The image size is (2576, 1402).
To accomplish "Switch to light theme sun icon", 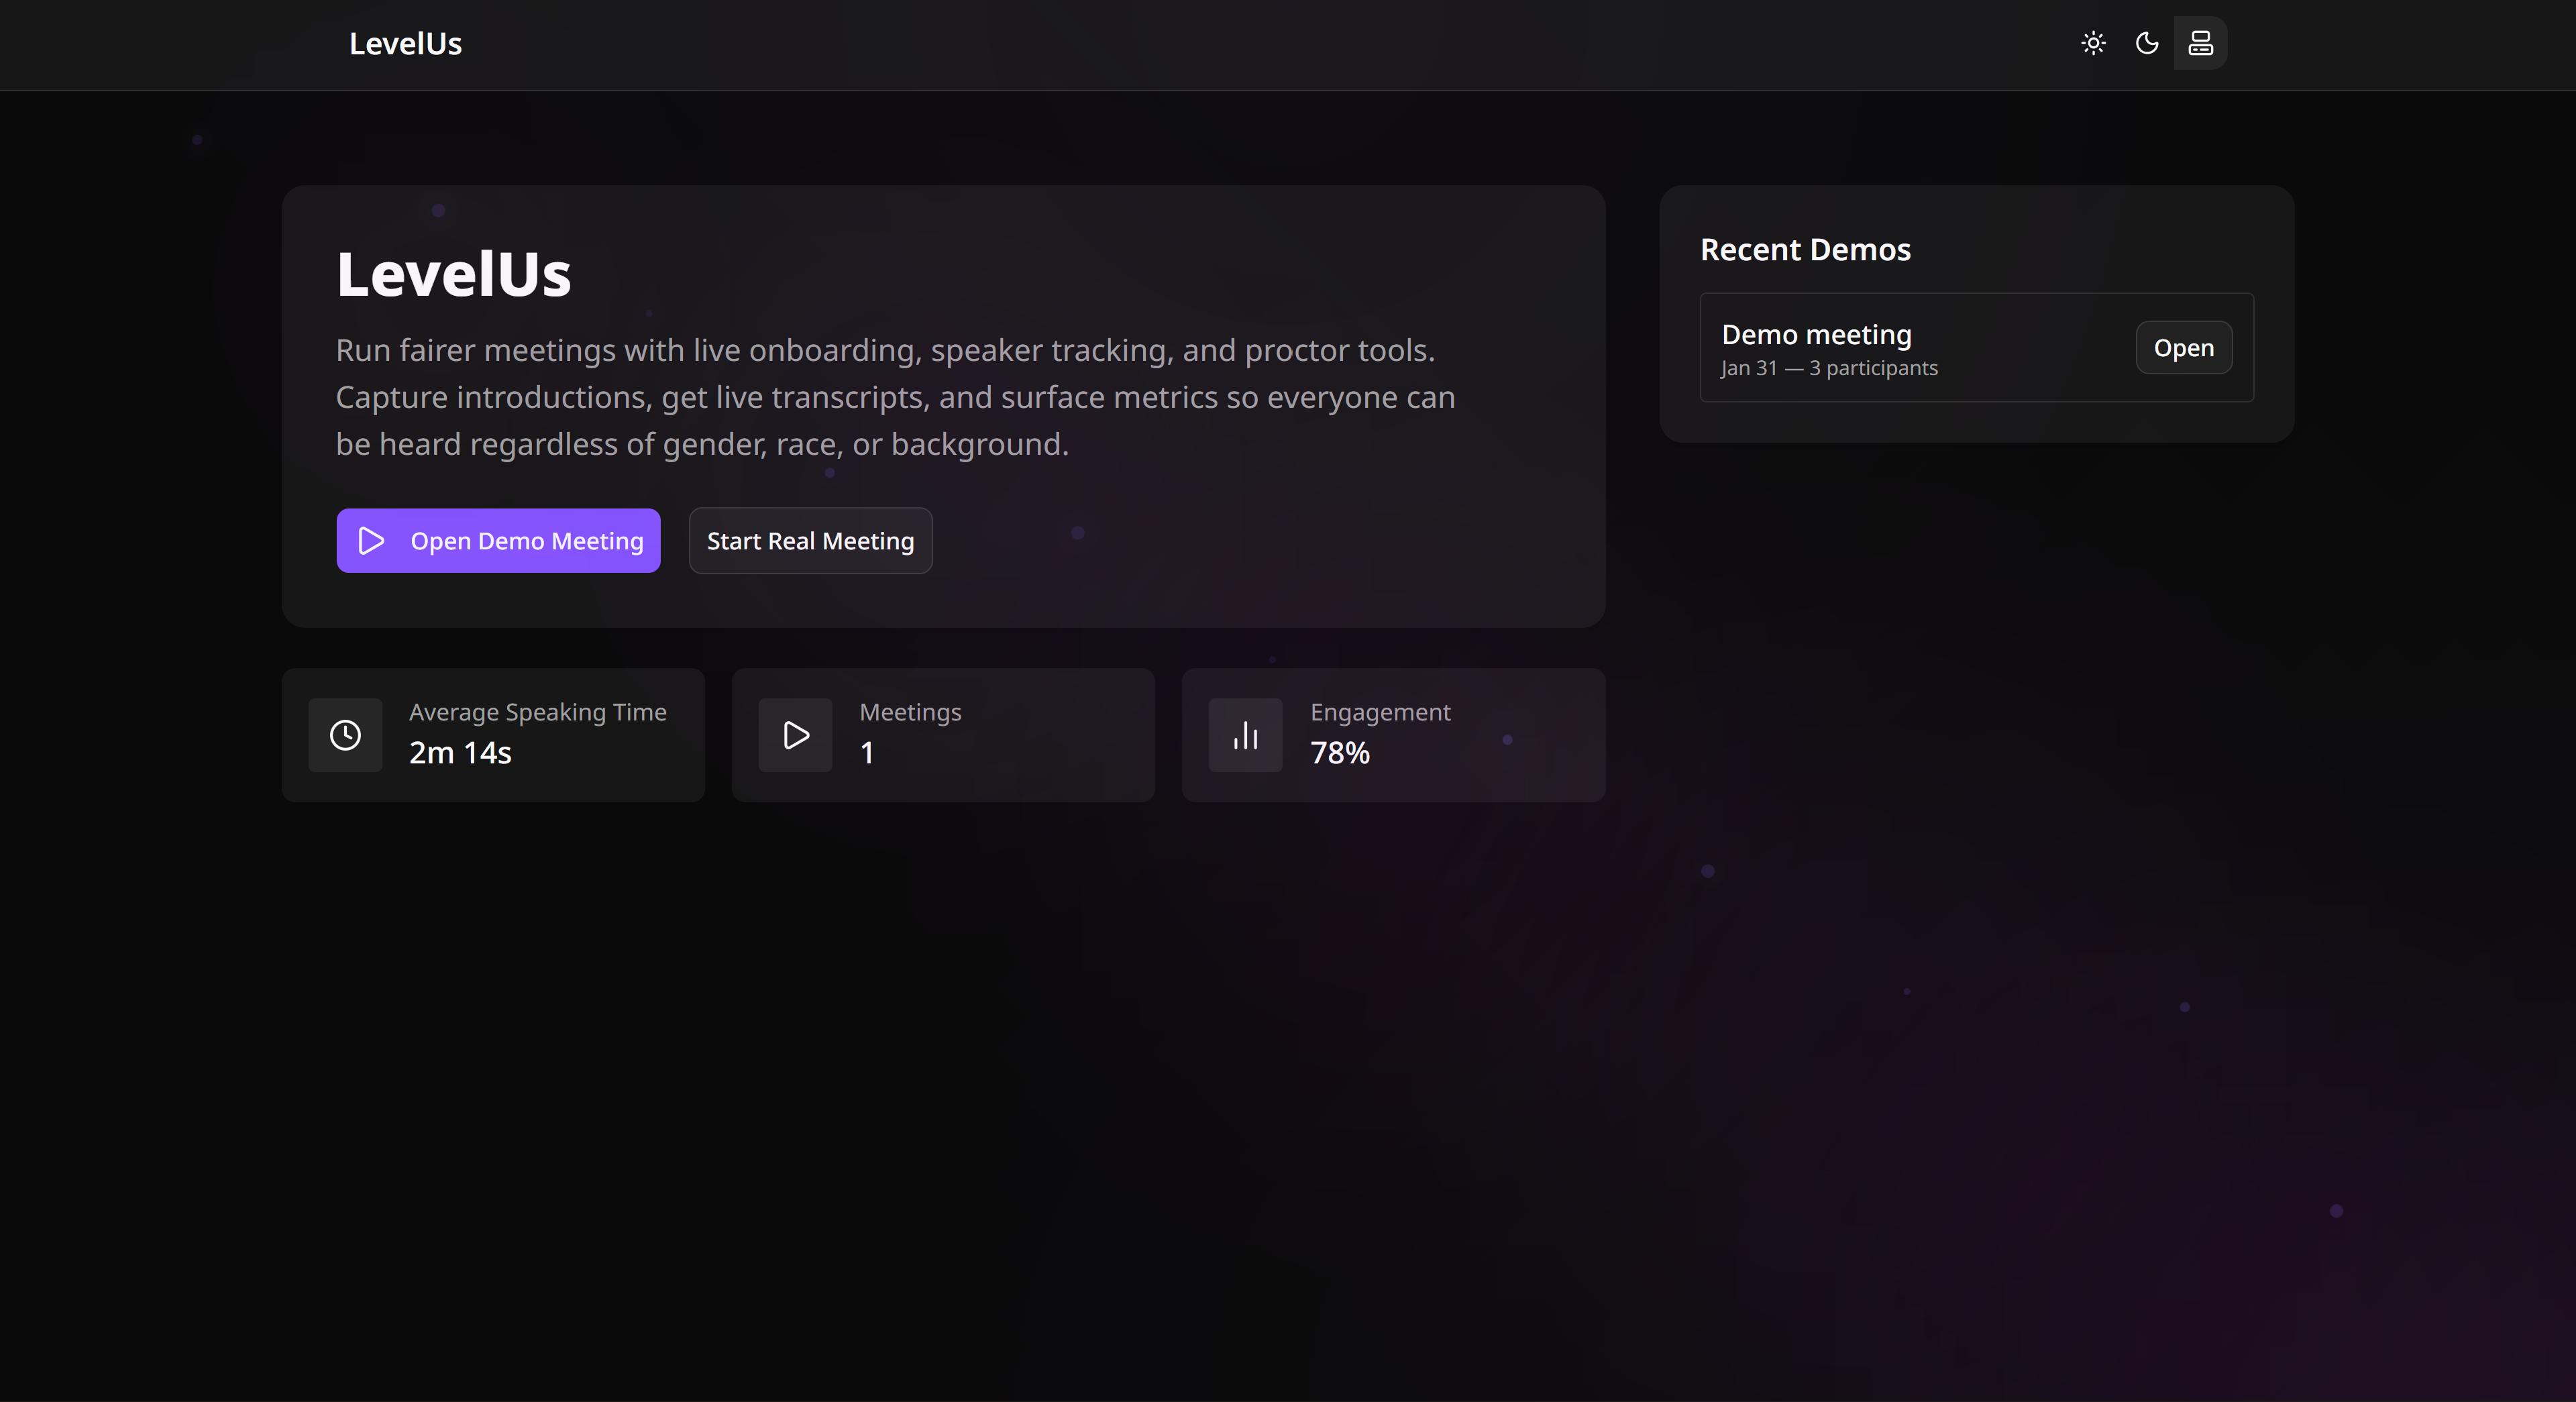I will 2093,43.
